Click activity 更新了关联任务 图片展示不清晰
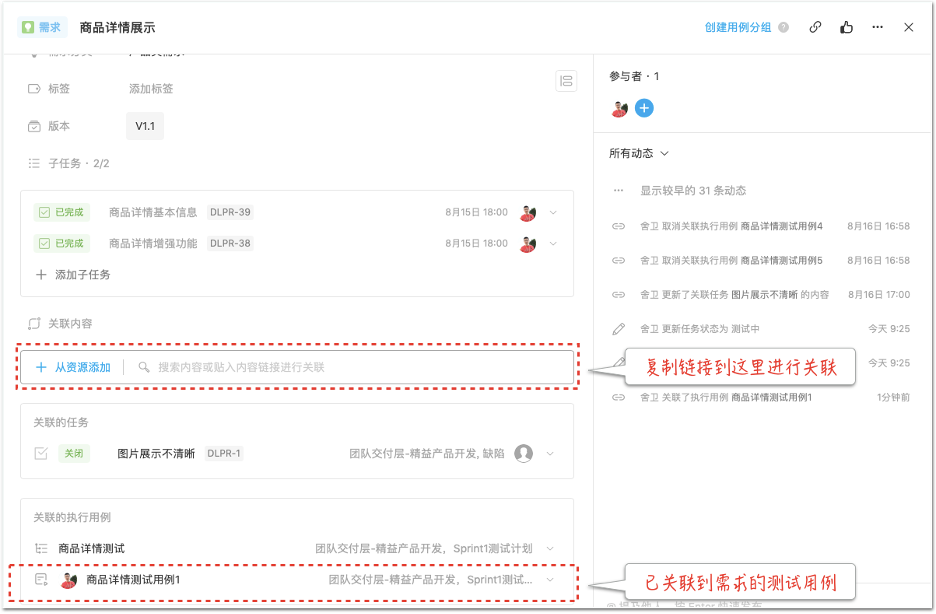This screenshot has height=614, width=936. coord(734,295)
